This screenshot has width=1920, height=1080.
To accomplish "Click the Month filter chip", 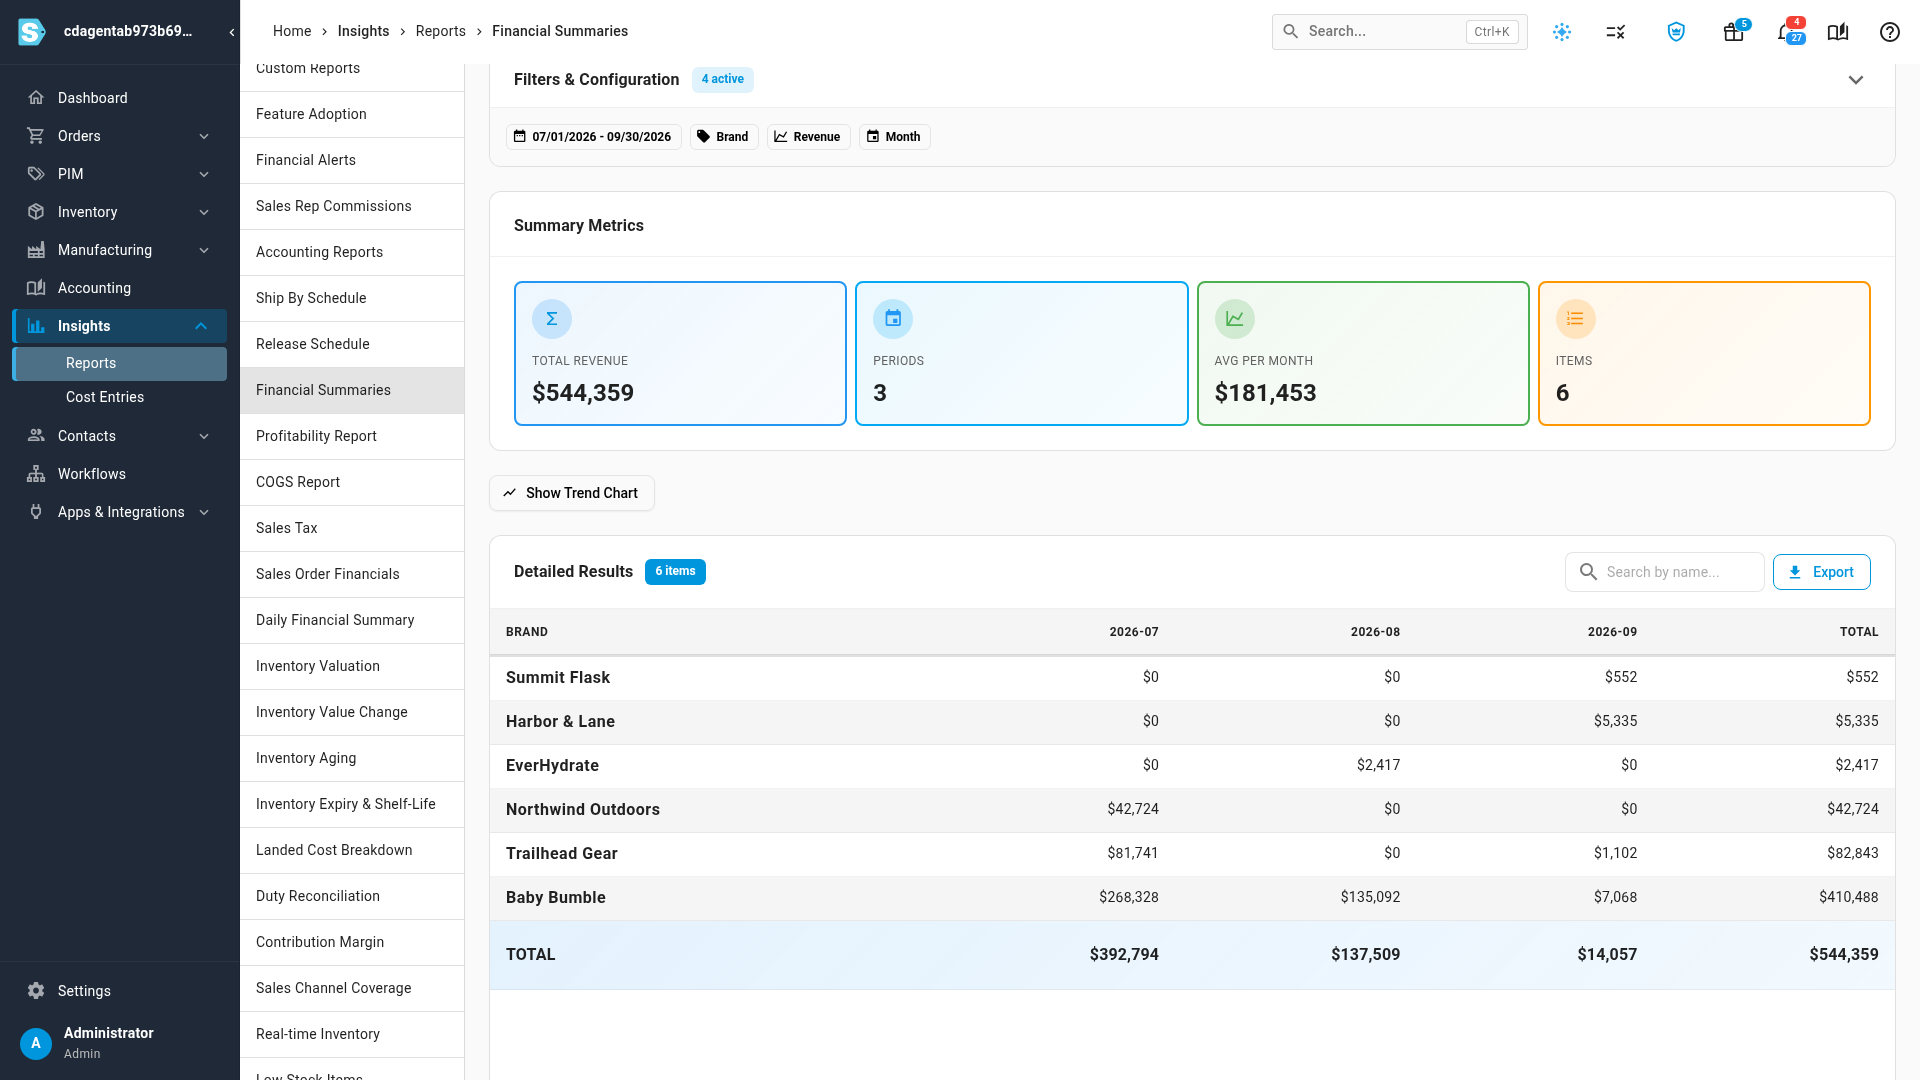I will click(x=894, y=137).
